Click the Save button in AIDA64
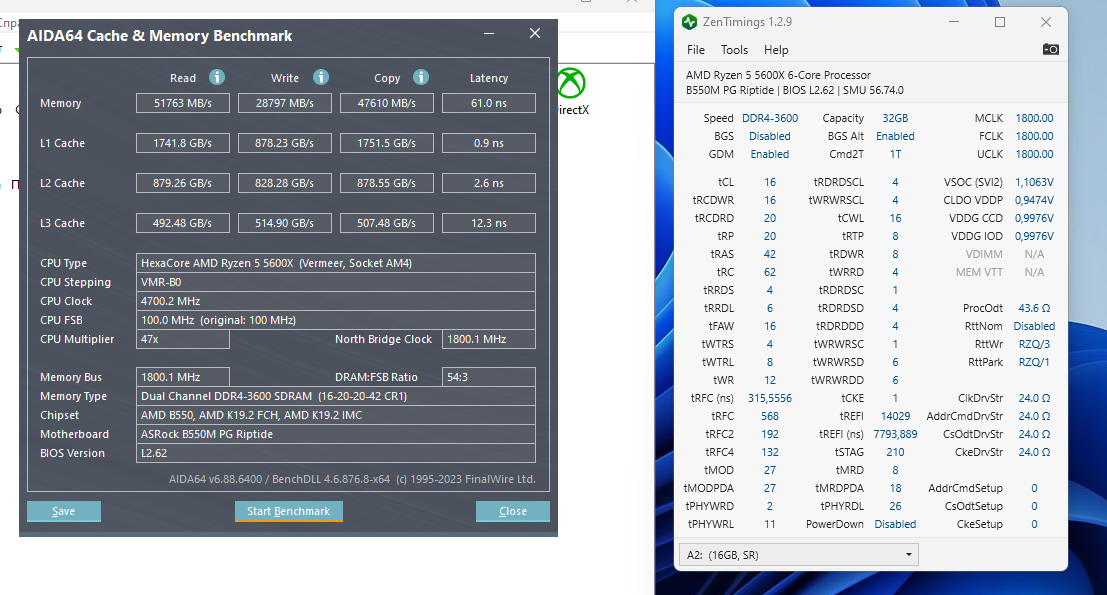 tap(64, 511)
